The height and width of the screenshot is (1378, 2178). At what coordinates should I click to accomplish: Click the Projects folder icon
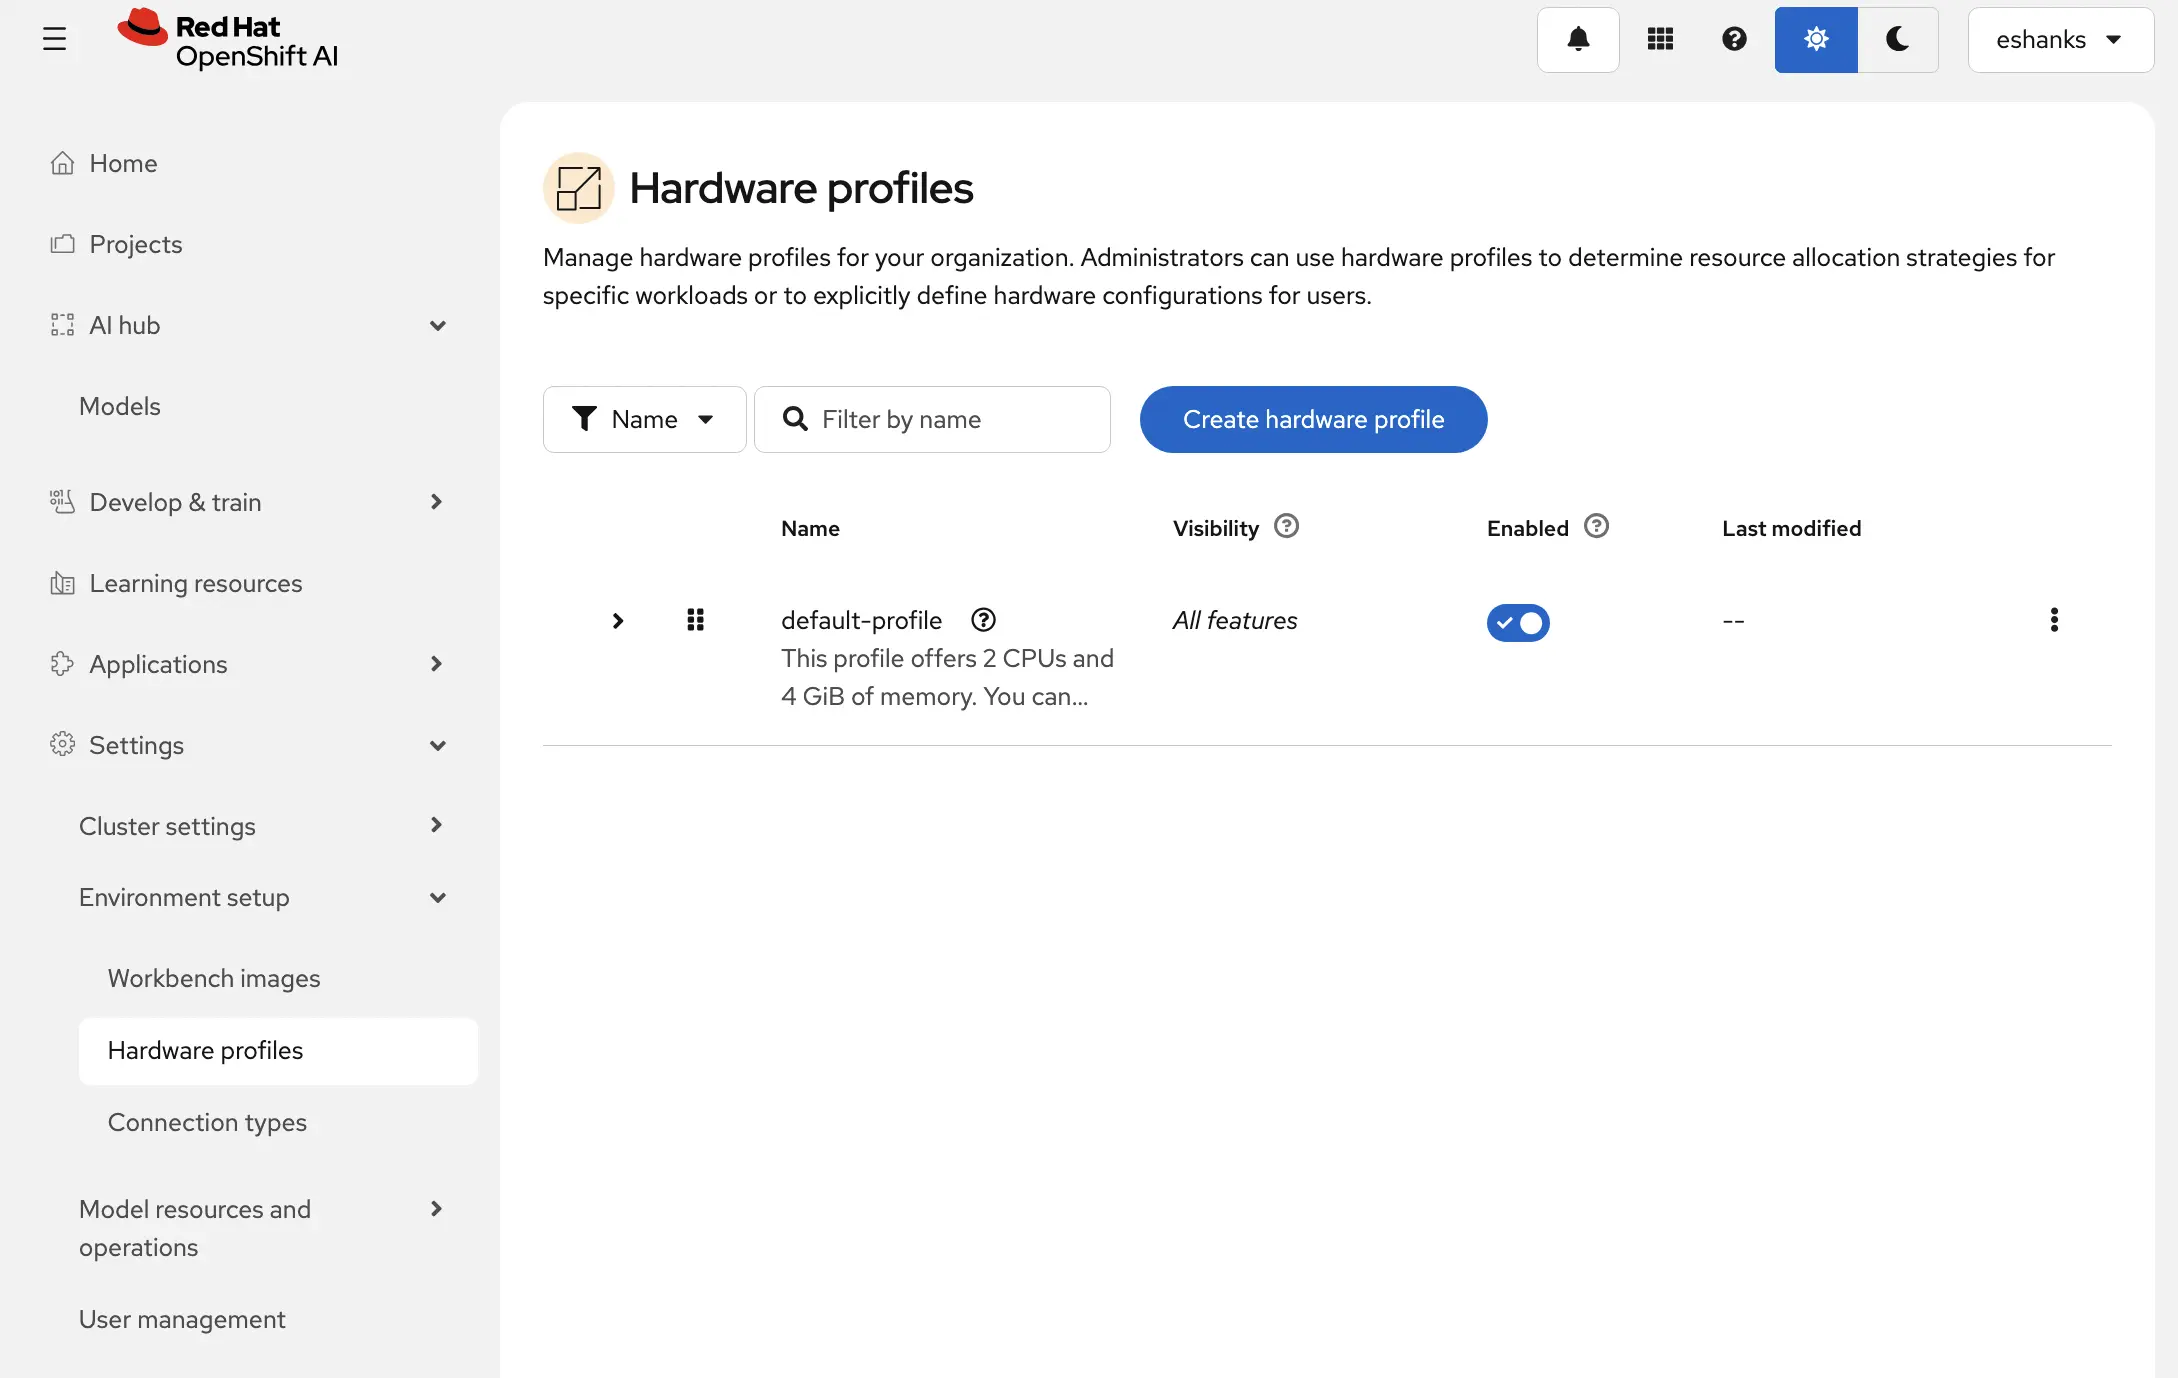[x=62, y=244]
